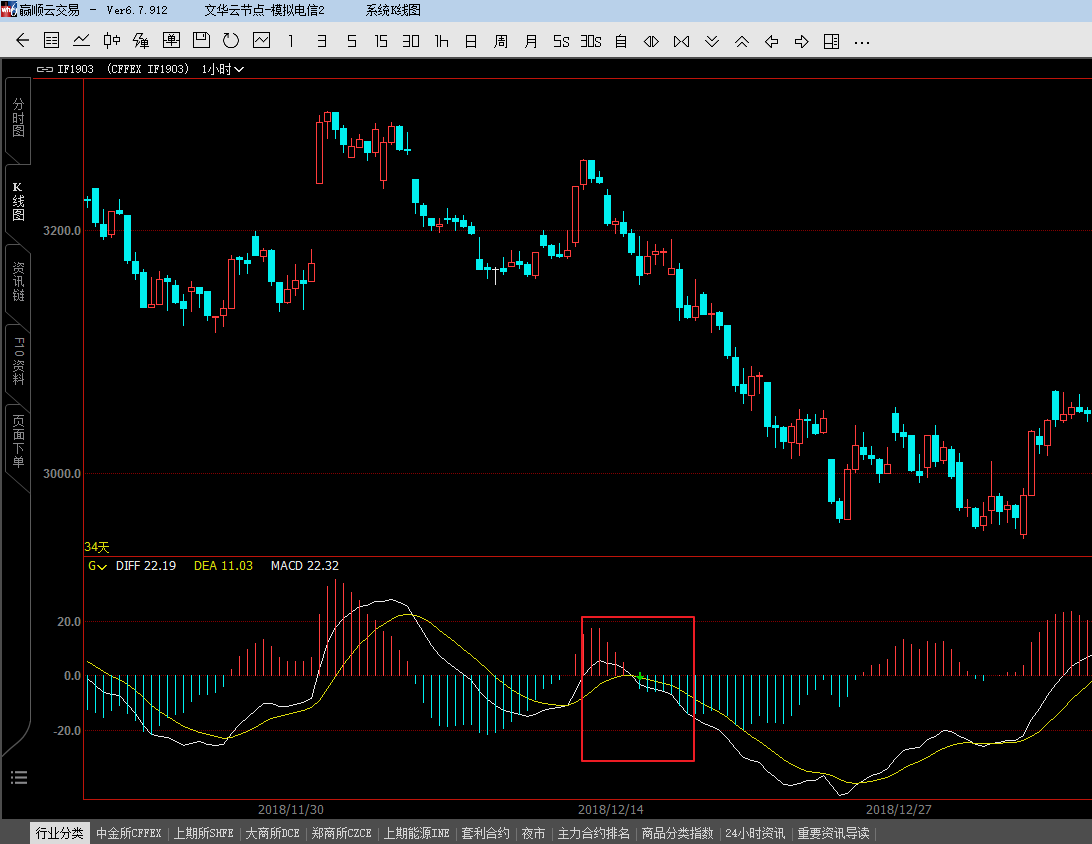
Task: Click the double-chevron down toolbar icon
Action: pos(712,41)
